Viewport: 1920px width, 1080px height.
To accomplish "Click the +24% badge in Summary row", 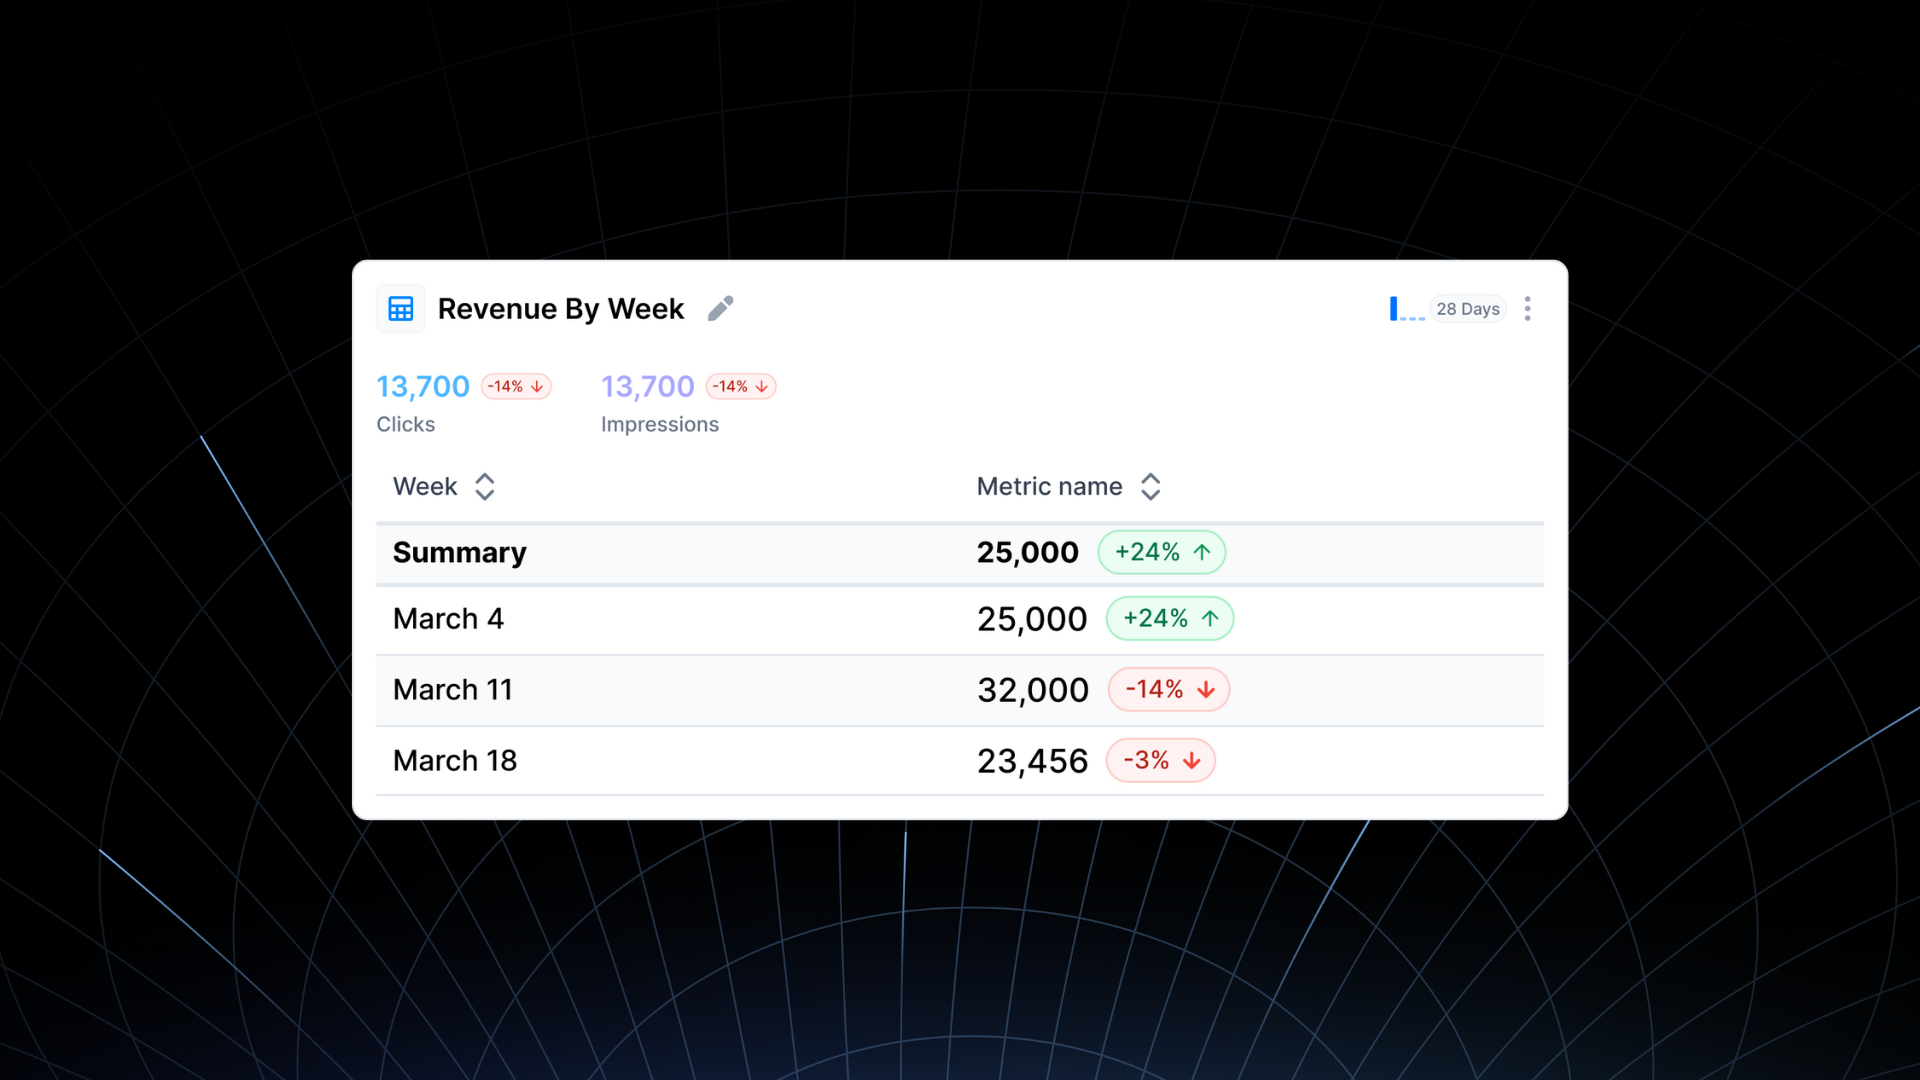I will pos(1162,552).
